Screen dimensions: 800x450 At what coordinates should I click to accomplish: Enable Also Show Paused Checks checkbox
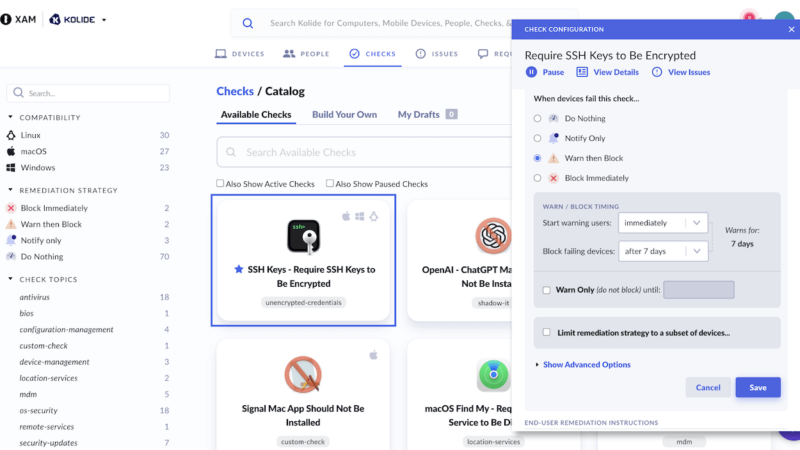330,183
